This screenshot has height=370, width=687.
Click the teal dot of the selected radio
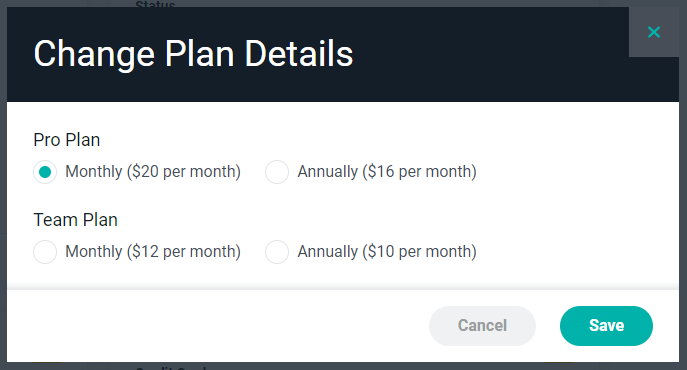[45, 172]
